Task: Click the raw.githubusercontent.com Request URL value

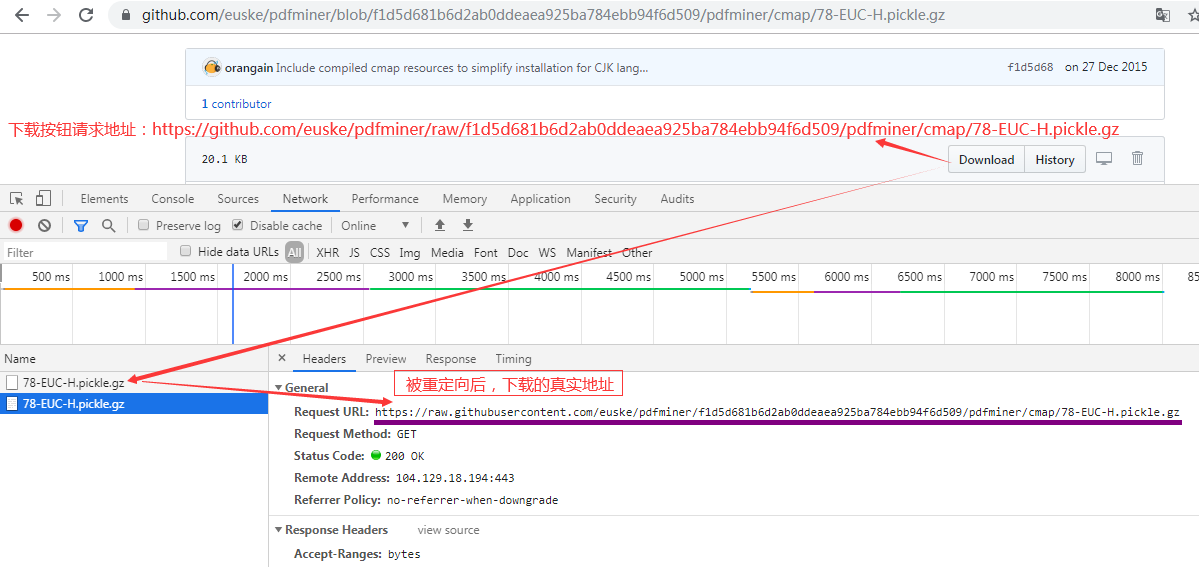Action: 777,412
